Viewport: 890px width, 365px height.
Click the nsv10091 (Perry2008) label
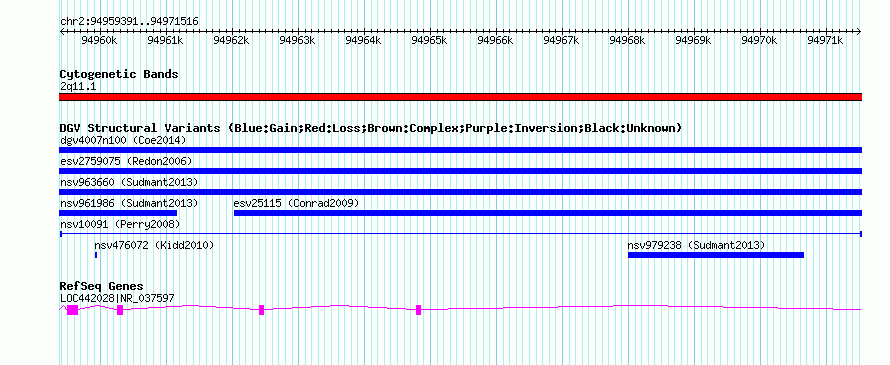(x=120, y=224)
